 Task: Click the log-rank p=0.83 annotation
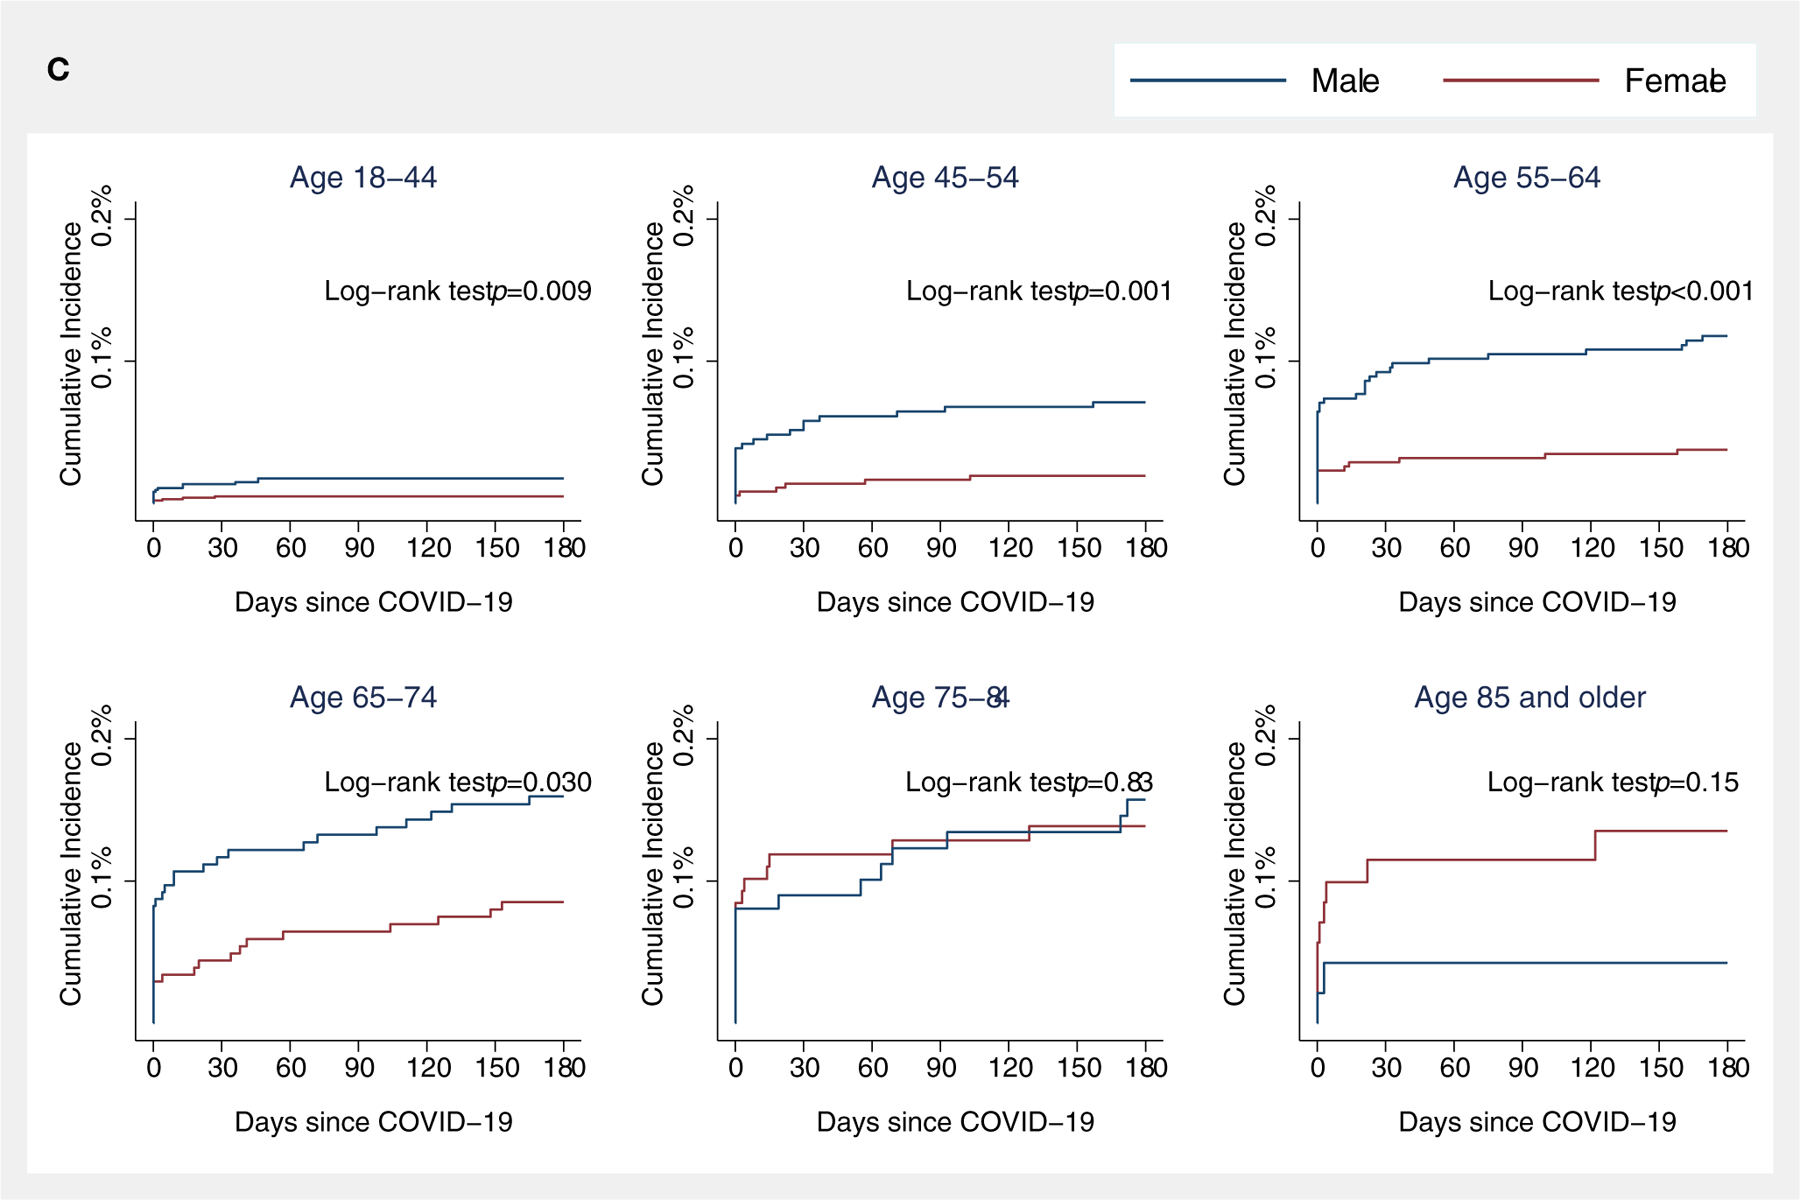tap(1029, 782)
